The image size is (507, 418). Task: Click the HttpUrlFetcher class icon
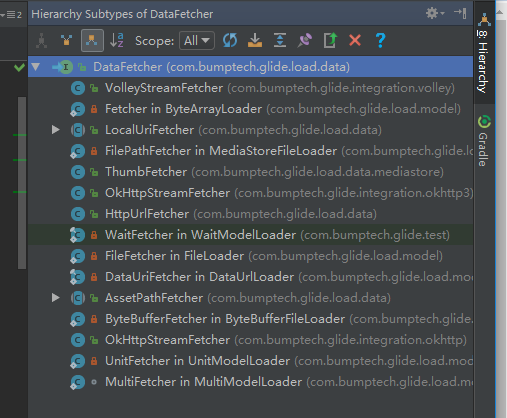(x=78, y=214)
